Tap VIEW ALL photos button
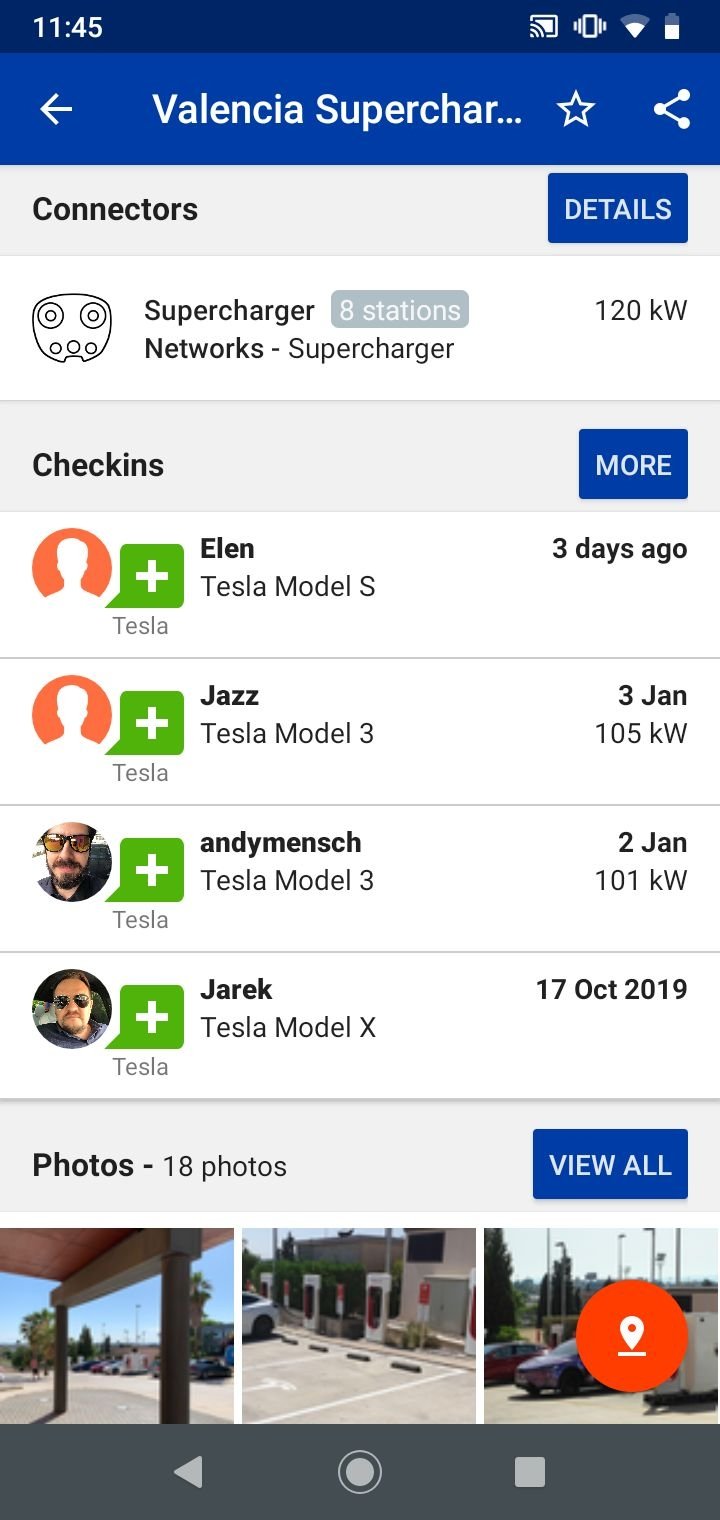The height and width of the screenshot is (1520, 720). click(610, 1164)
